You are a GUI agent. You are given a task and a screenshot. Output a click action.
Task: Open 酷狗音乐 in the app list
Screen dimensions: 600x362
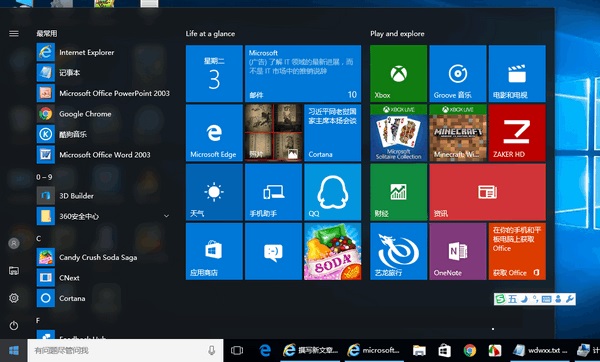(103, 134)
